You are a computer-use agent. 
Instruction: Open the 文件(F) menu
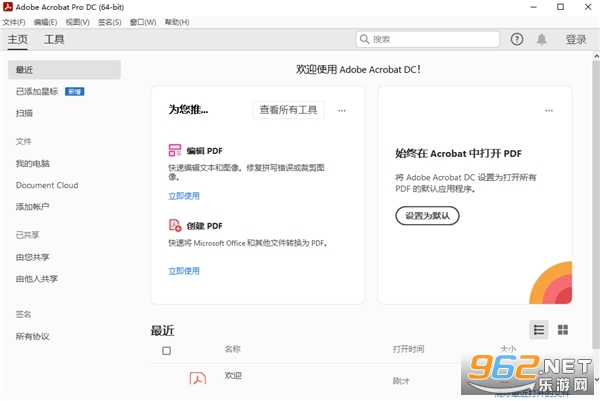pyautogui.click(x=14, y=22)
